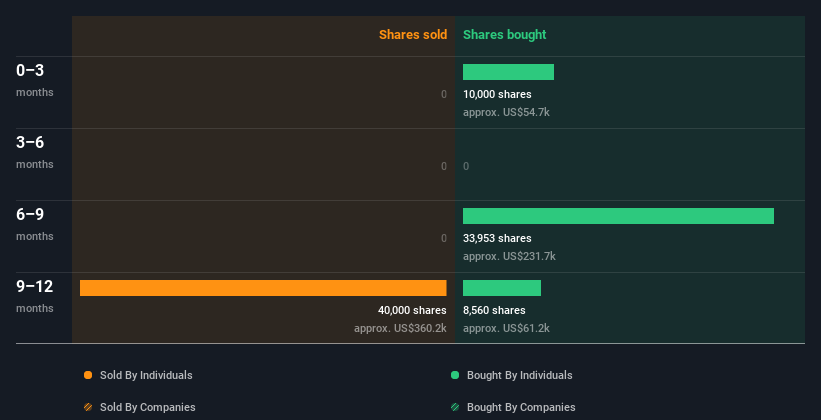The width and height of the screenshot is (821, 420).
Task: Click the 6–9 months row label
Action: [x=35, y=224]
